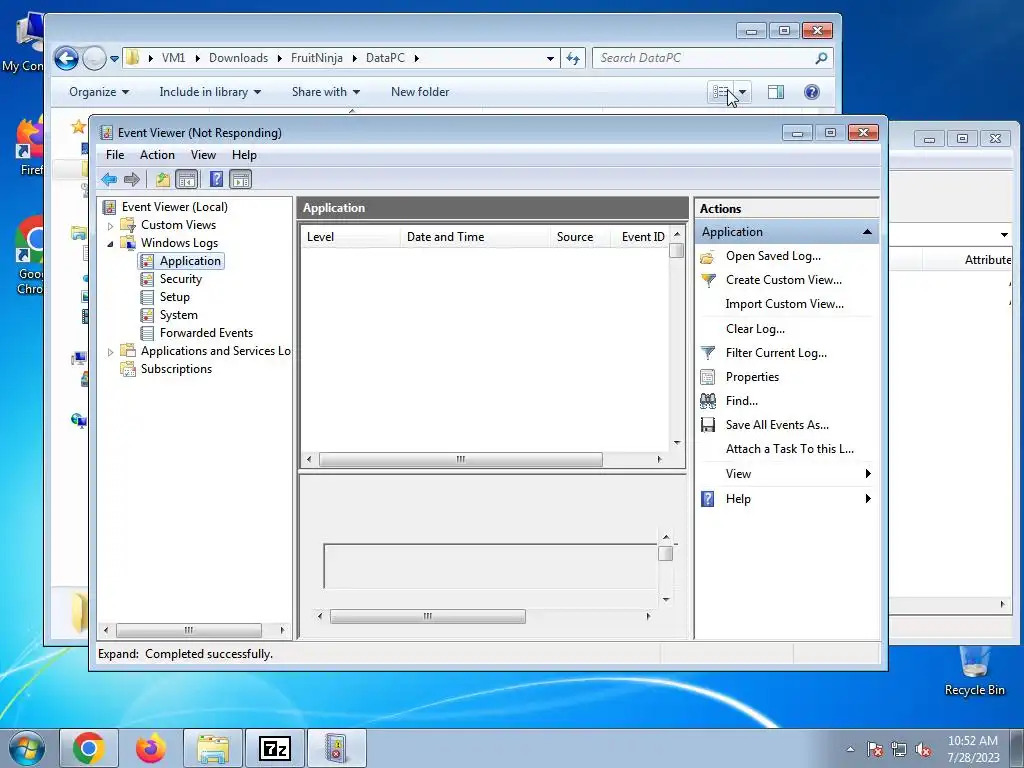Sort events by Event ID column
1024x768 pixels.
coord(639,237)
